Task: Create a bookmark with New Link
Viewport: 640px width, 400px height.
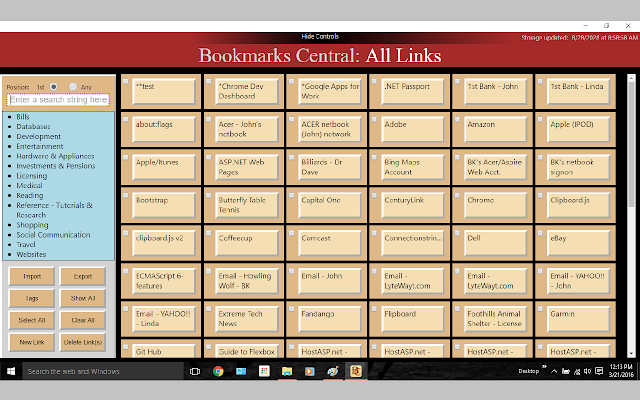Action: 32,342
